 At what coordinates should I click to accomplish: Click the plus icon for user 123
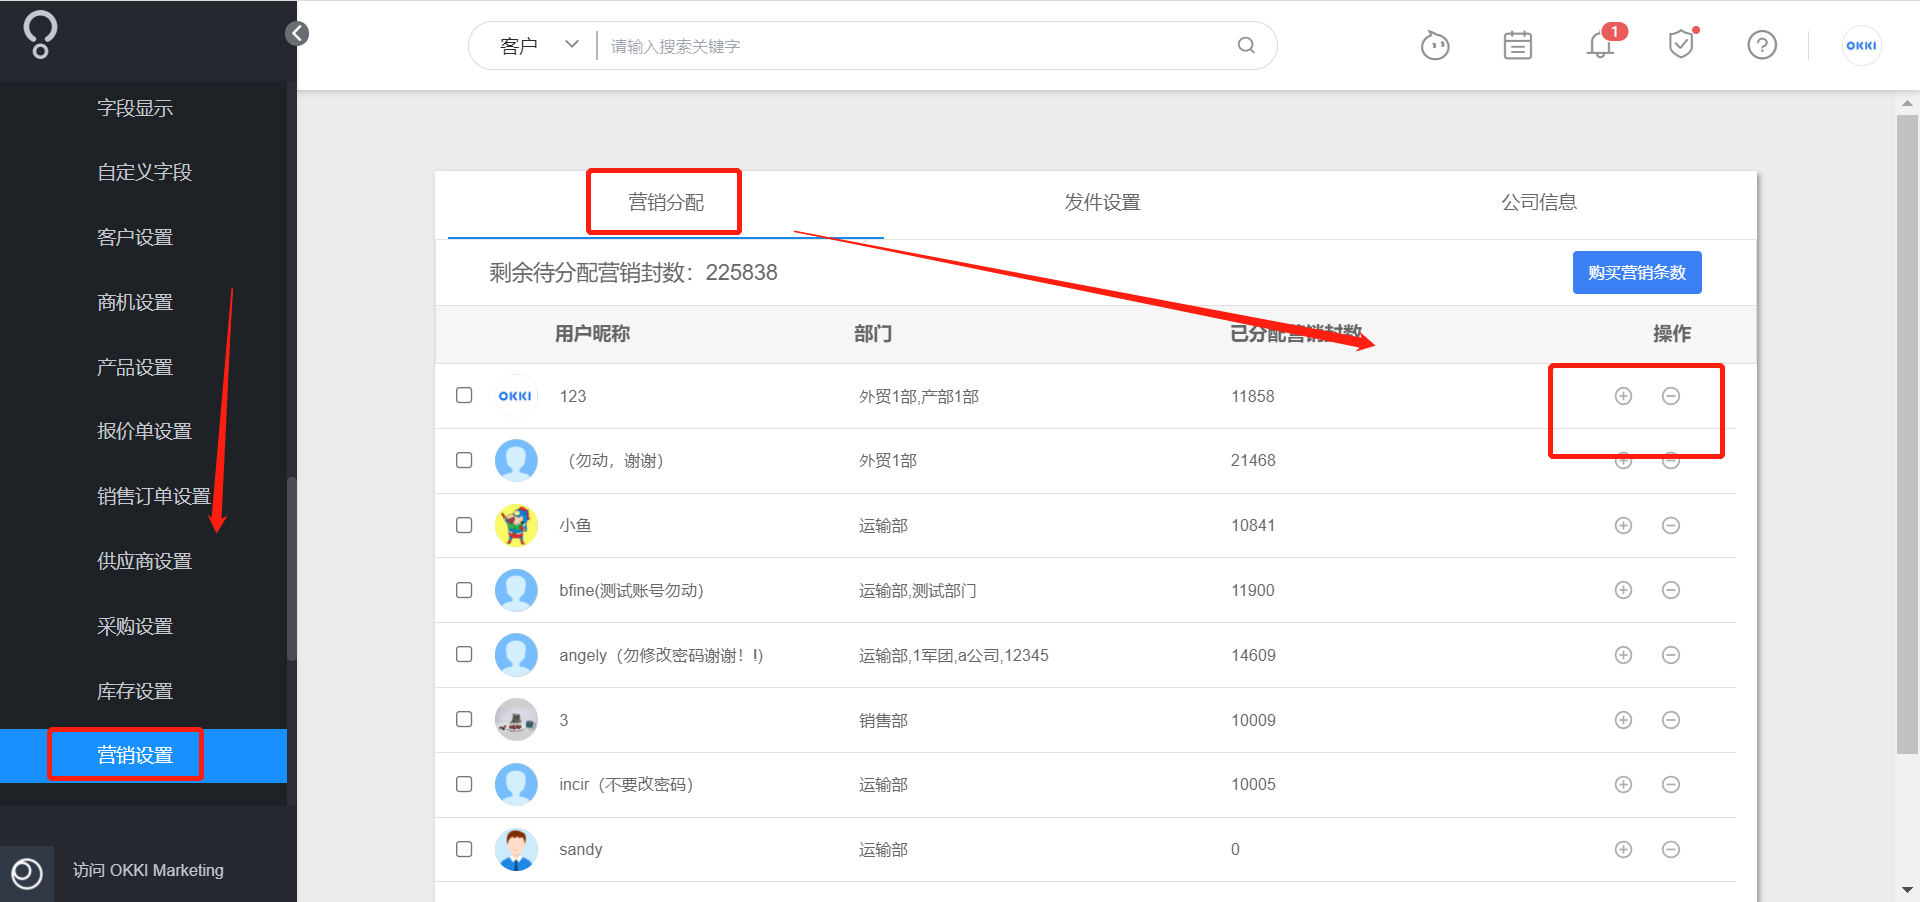tap(1623, 396)
